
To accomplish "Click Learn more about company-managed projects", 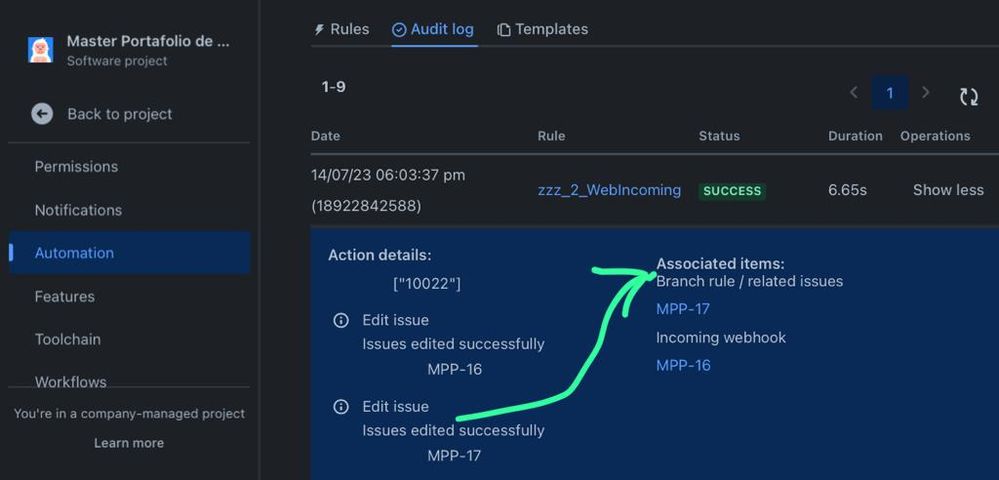I will [129, 443].
